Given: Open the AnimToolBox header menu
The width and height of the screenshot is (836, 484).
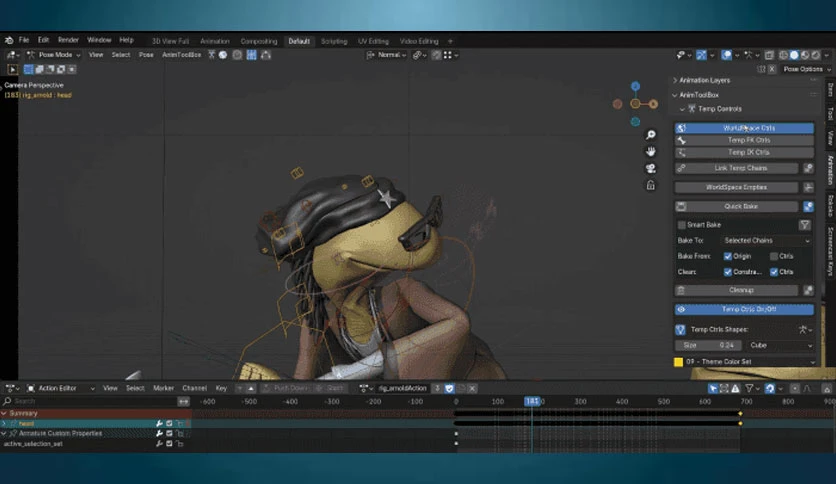Looking at the screenshot, I should point(181,55).
